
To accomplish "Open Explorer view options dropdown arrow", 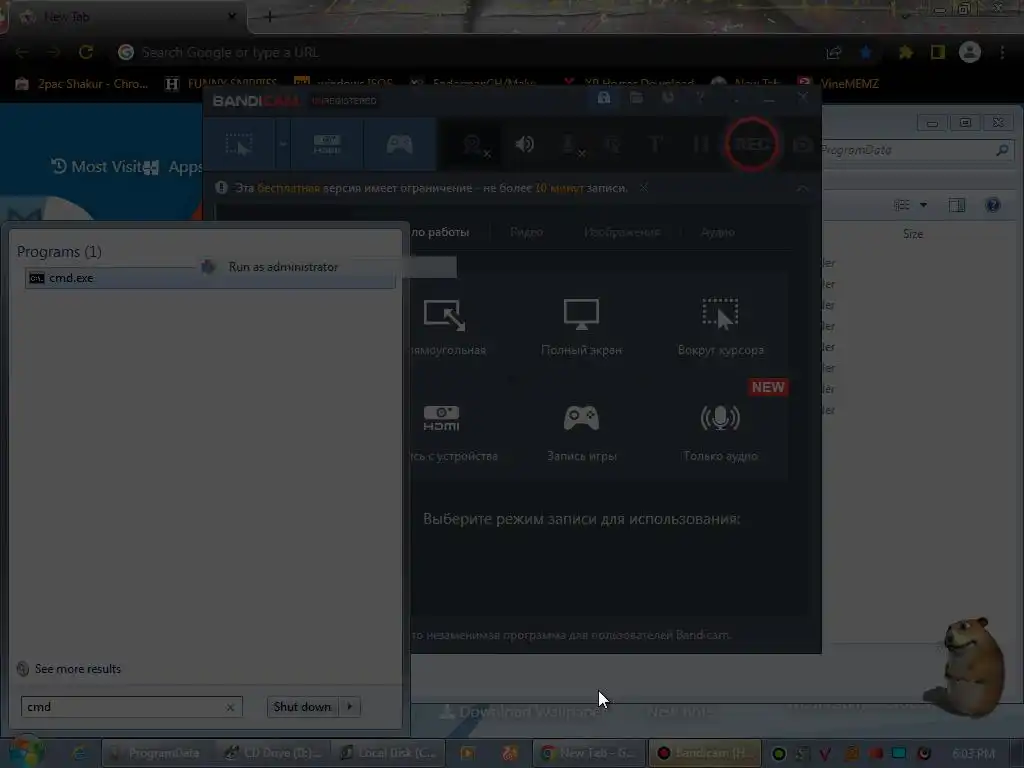I will coord(923,205).
